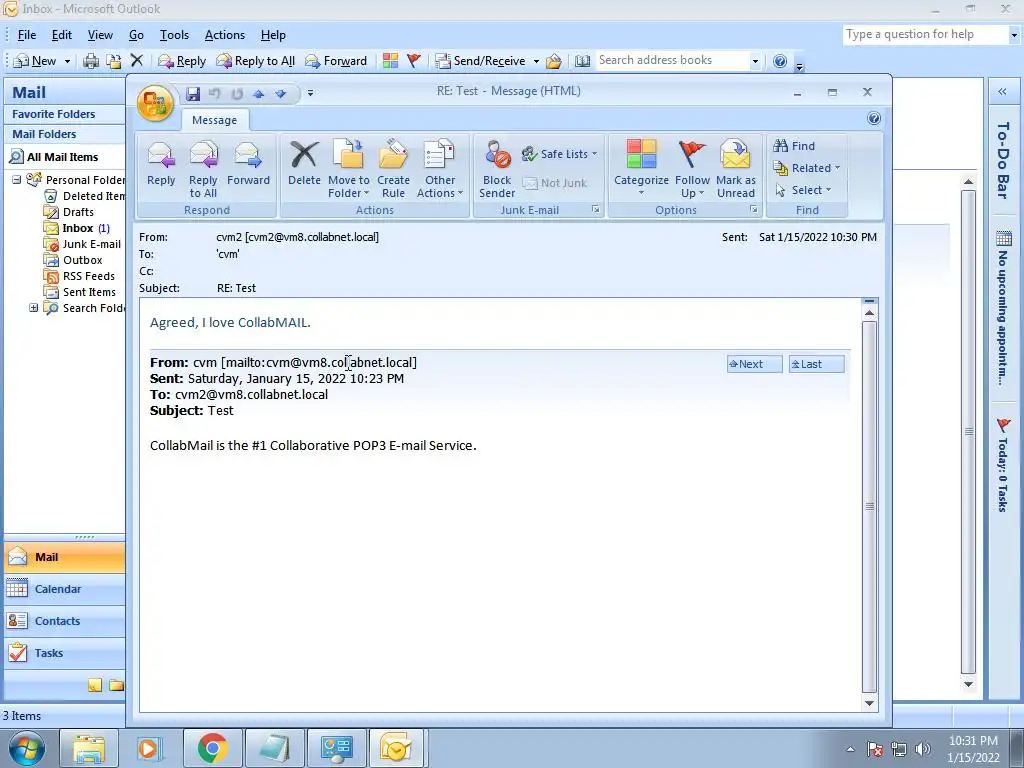
Task: Mark the message as Unread
Action: tap(736, 168)
